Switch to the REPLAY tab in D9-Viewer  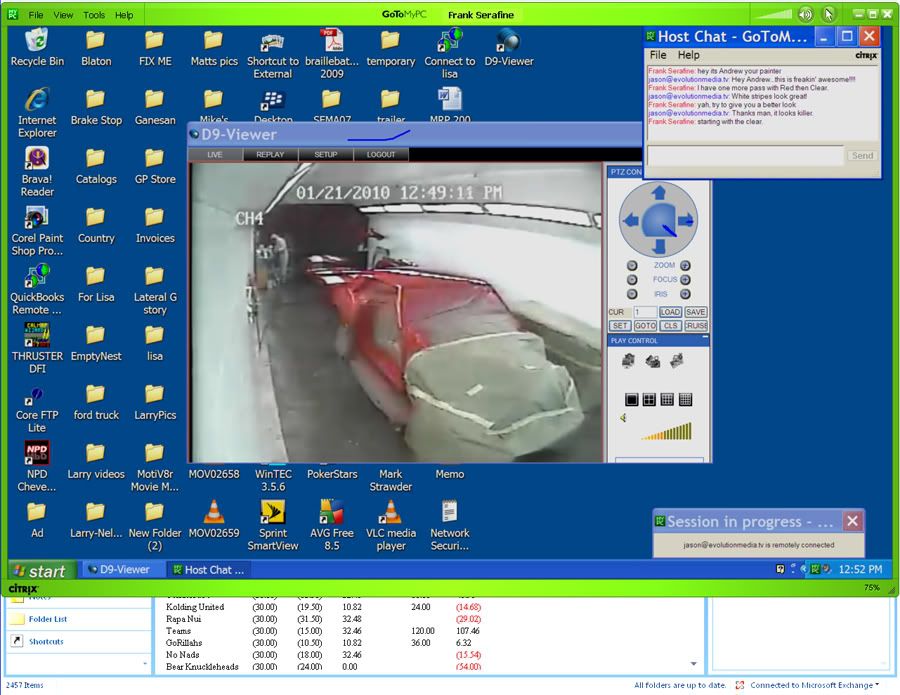point(270,155)
